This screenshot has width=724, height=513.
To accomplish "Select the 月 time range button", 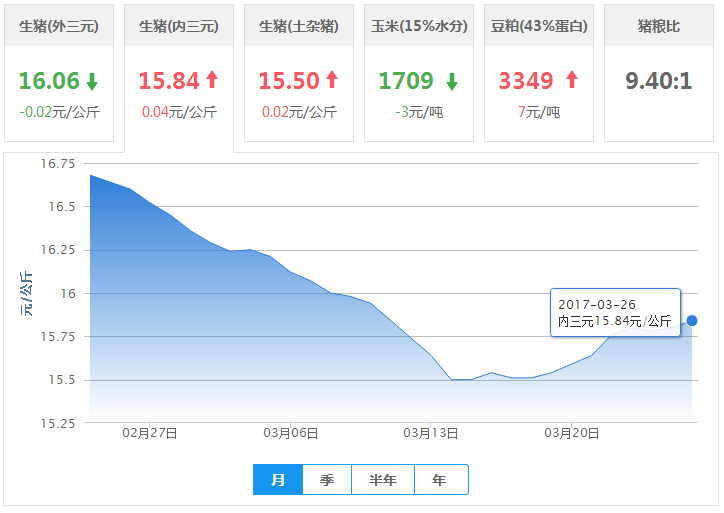I will [278, 480].
